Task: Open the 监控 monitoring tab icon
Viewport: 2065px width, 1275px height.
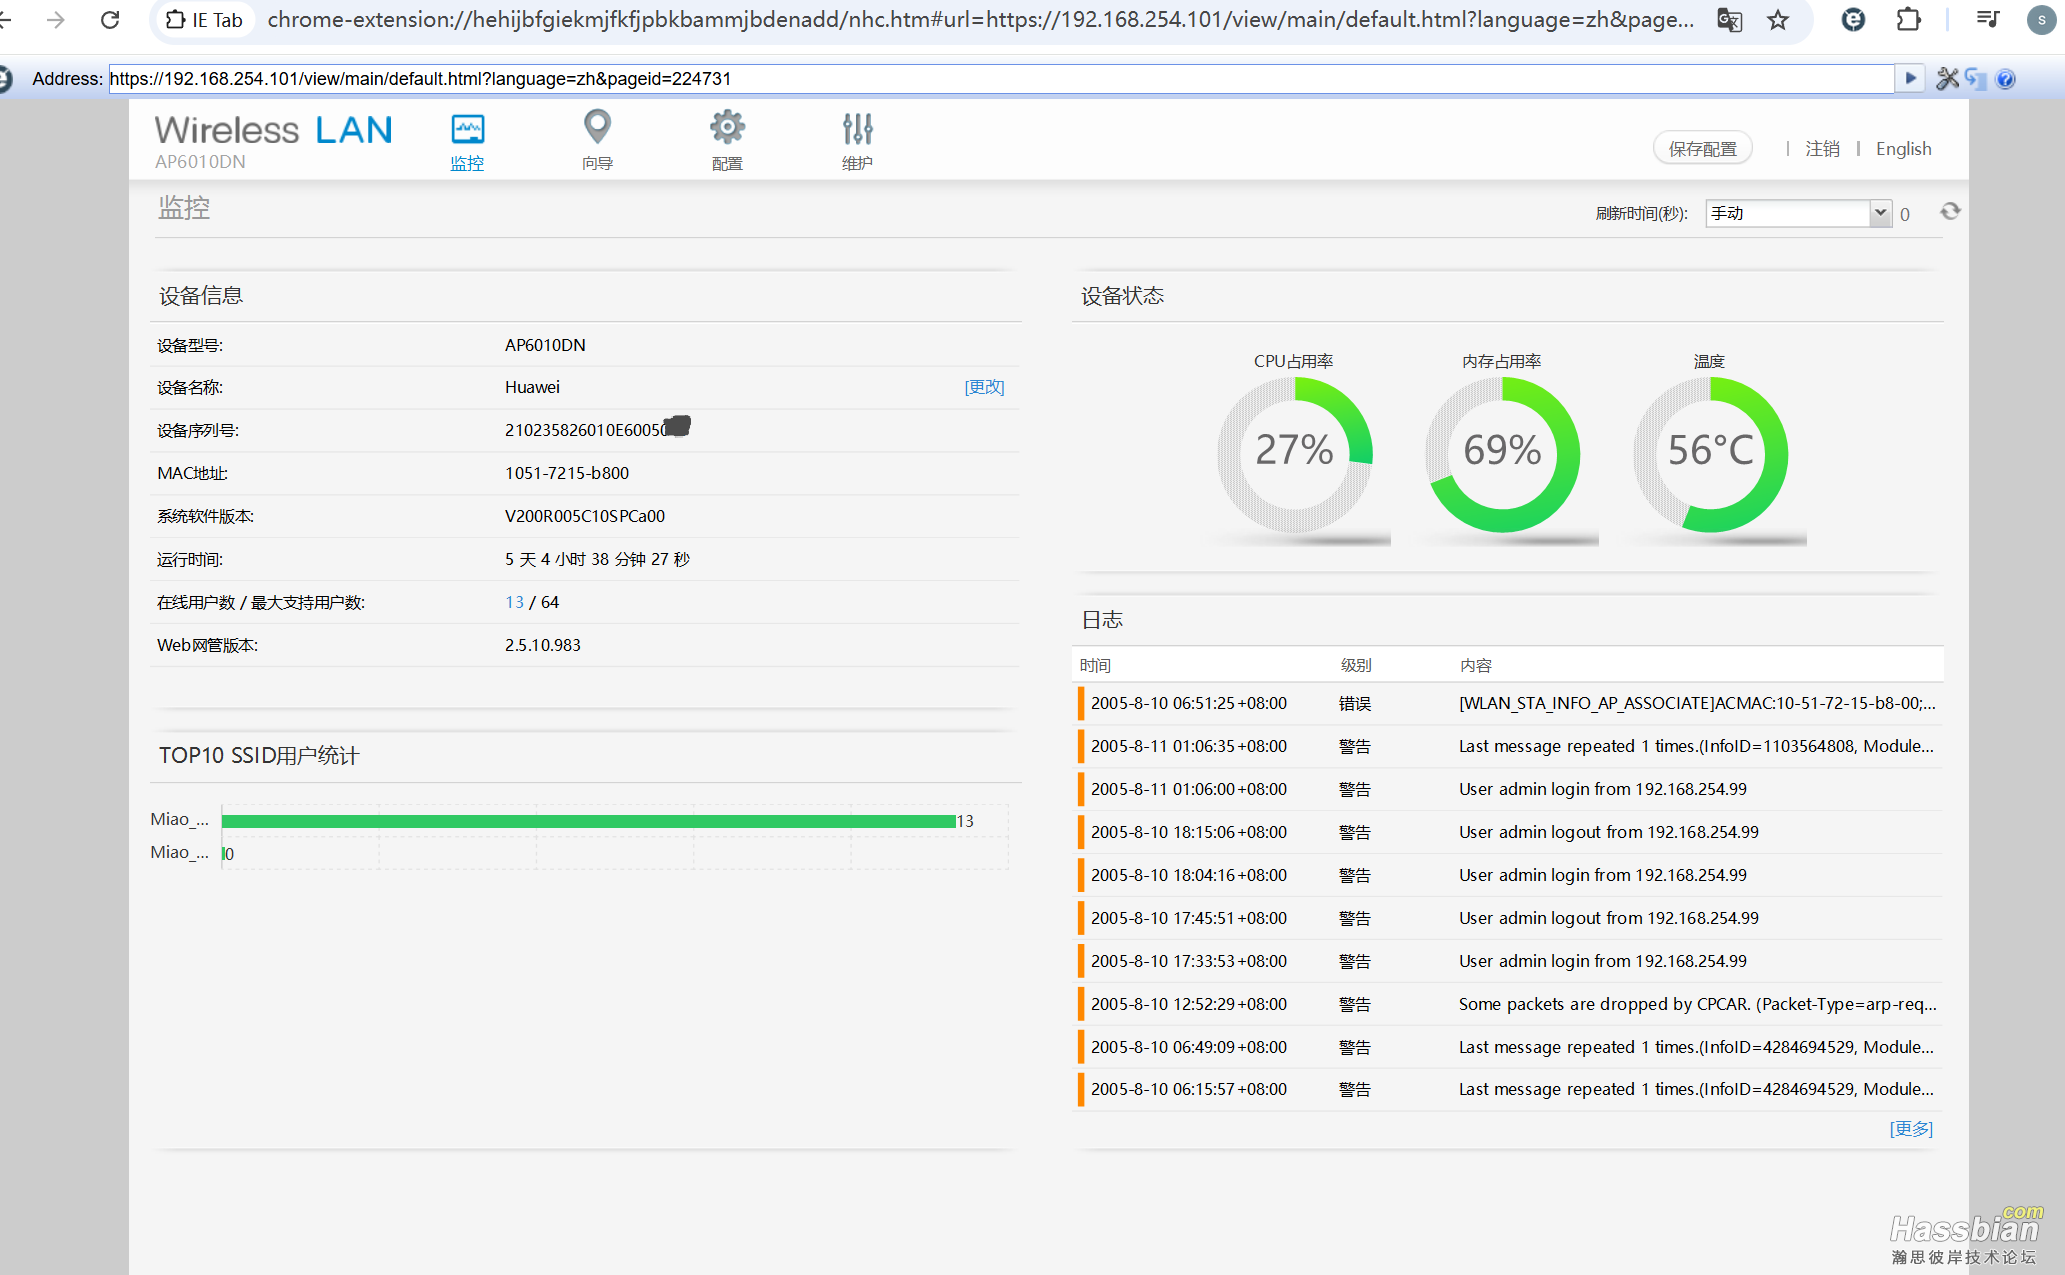Action: click(x=467, y=129)
